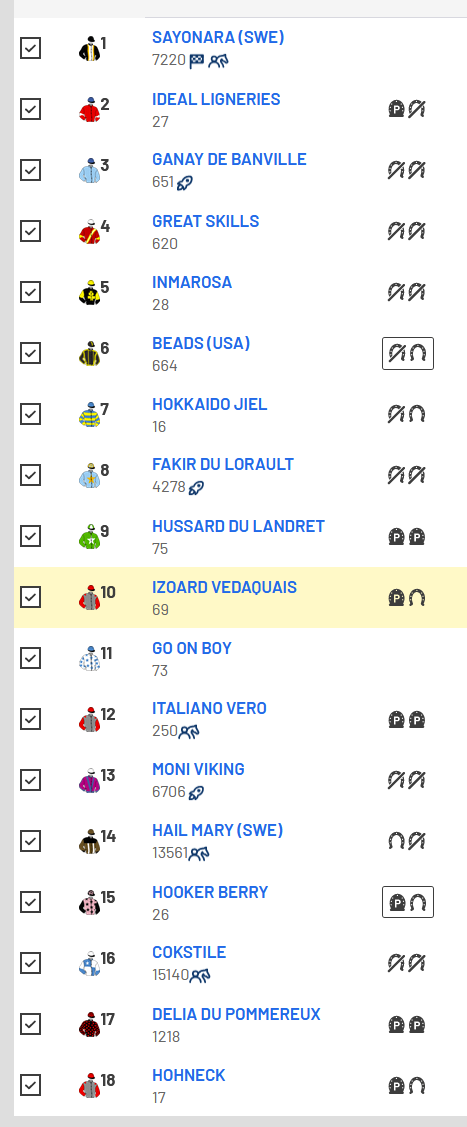Click the pink spotted silks for horse 15

89,902
